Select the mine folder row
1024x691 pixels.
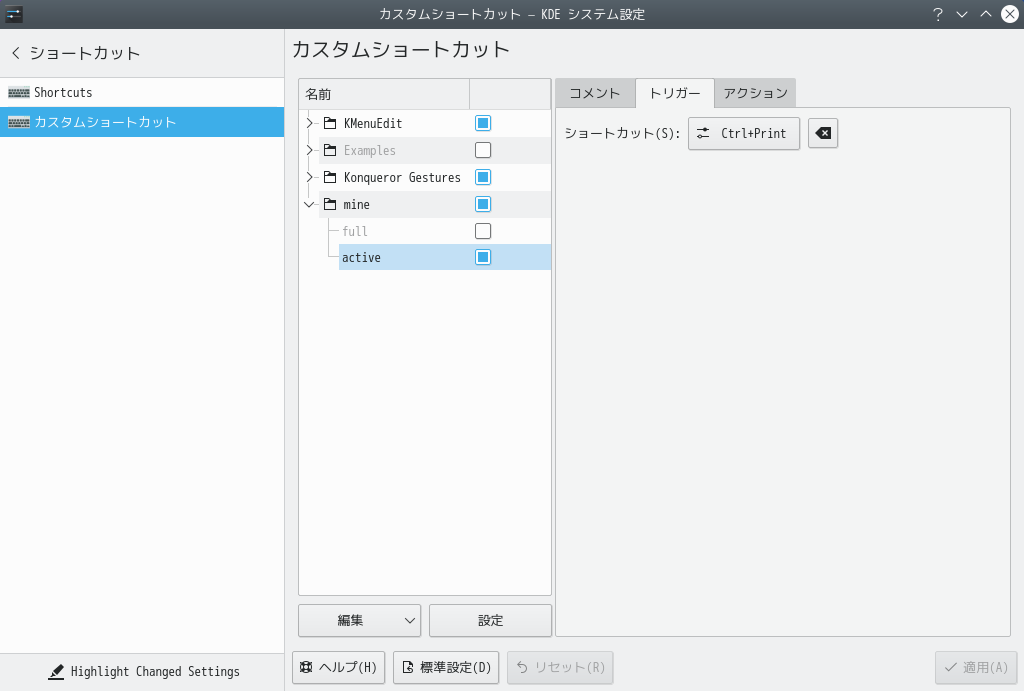[x=434, y=204]
